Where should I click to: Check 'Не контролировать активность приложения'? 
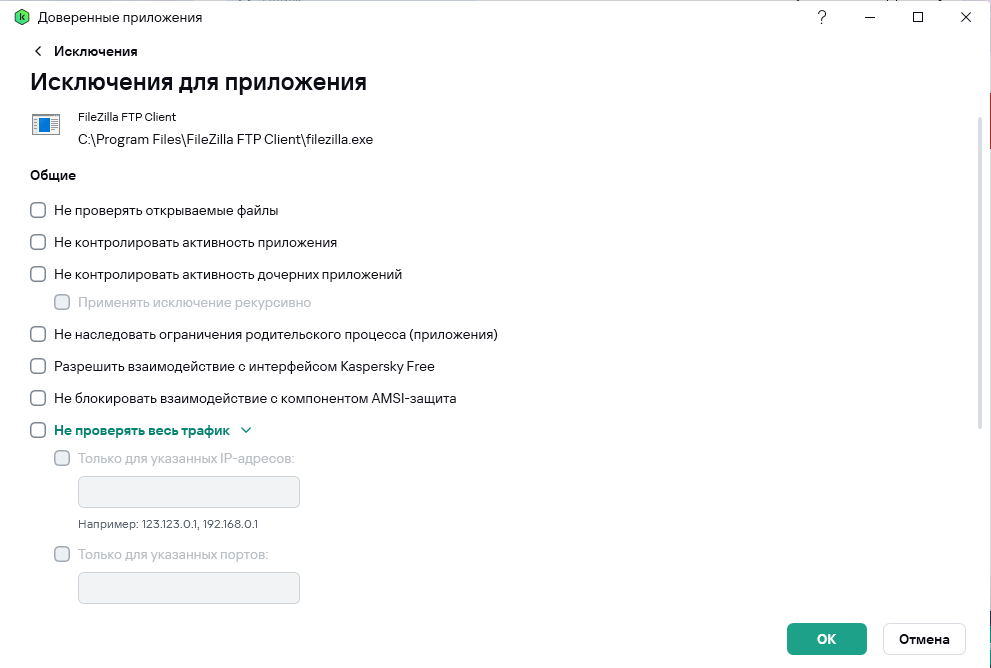click(x=38, y=242)
